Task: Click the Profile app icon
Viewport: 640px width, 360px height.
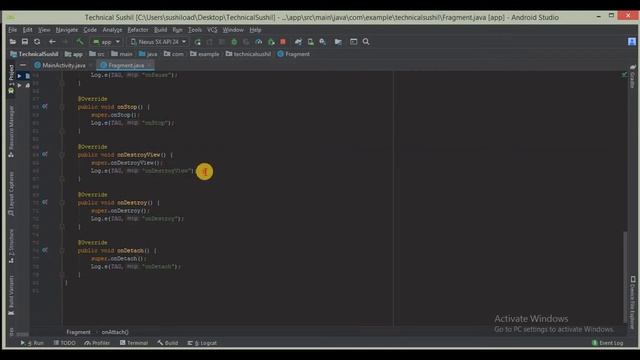Action: click(258, 42)
